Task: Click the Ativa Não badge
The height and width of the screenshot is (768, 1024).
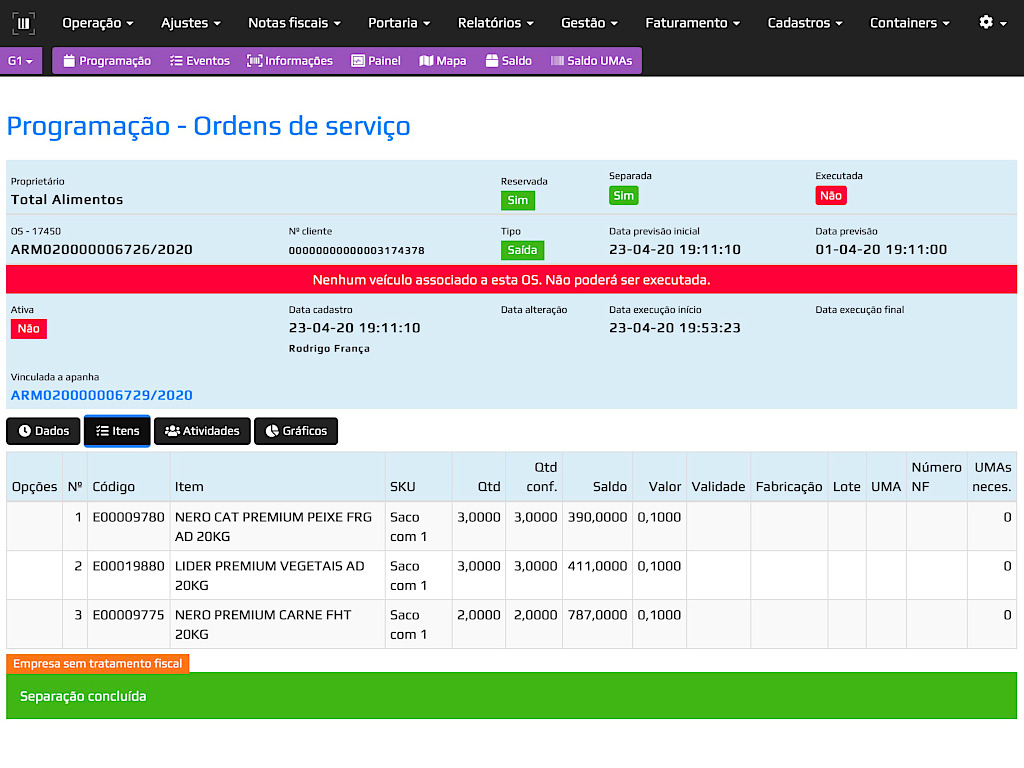Action: [x=29, y=328]
